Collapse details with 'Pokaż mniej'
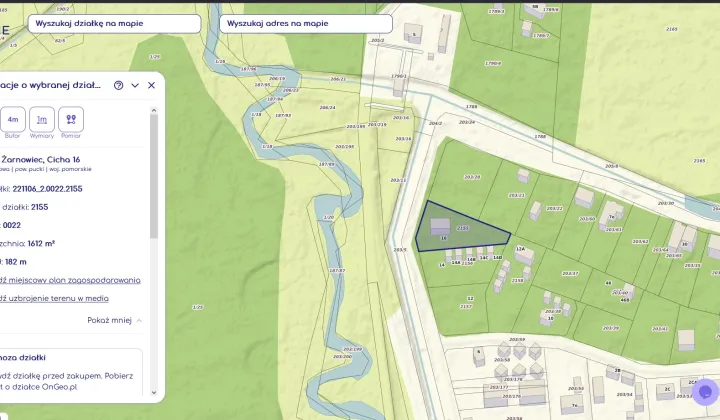The image size is (720, 420). tap(114, 320)
